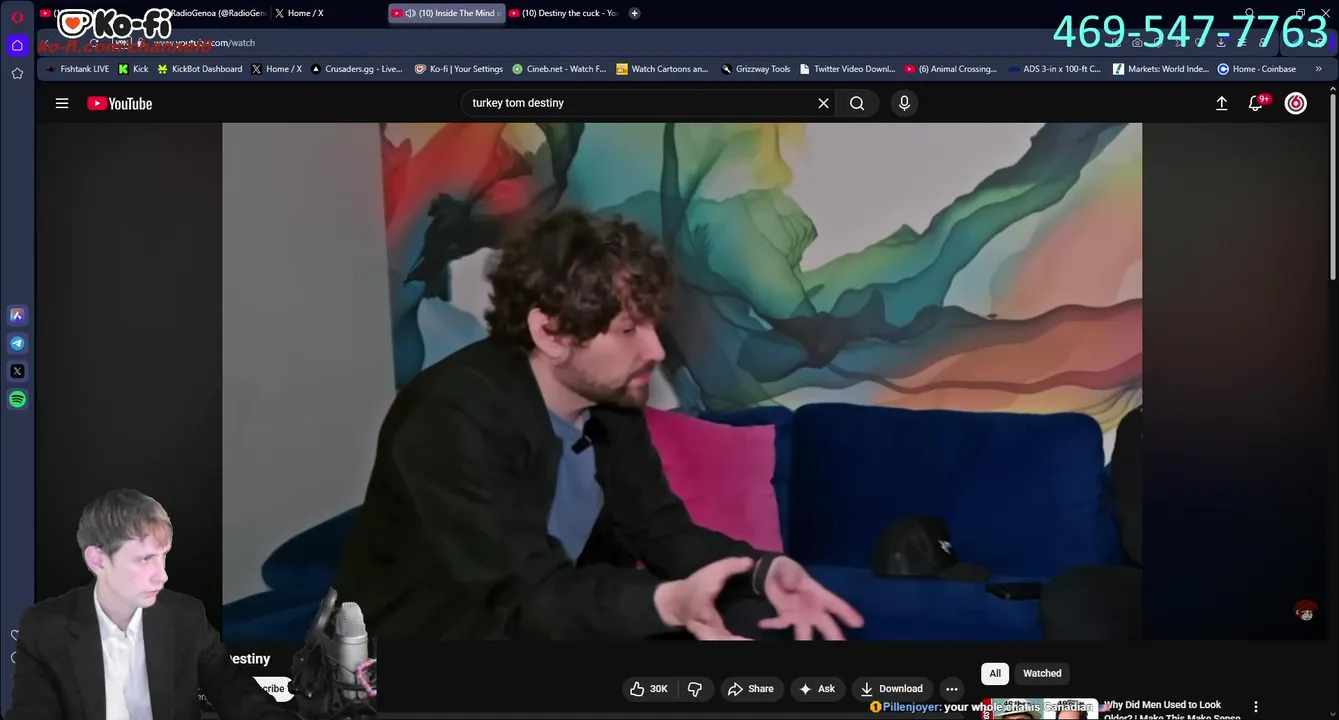Mute the tab via the speaker icon
1339x720 pixels.
click(410, 13)
